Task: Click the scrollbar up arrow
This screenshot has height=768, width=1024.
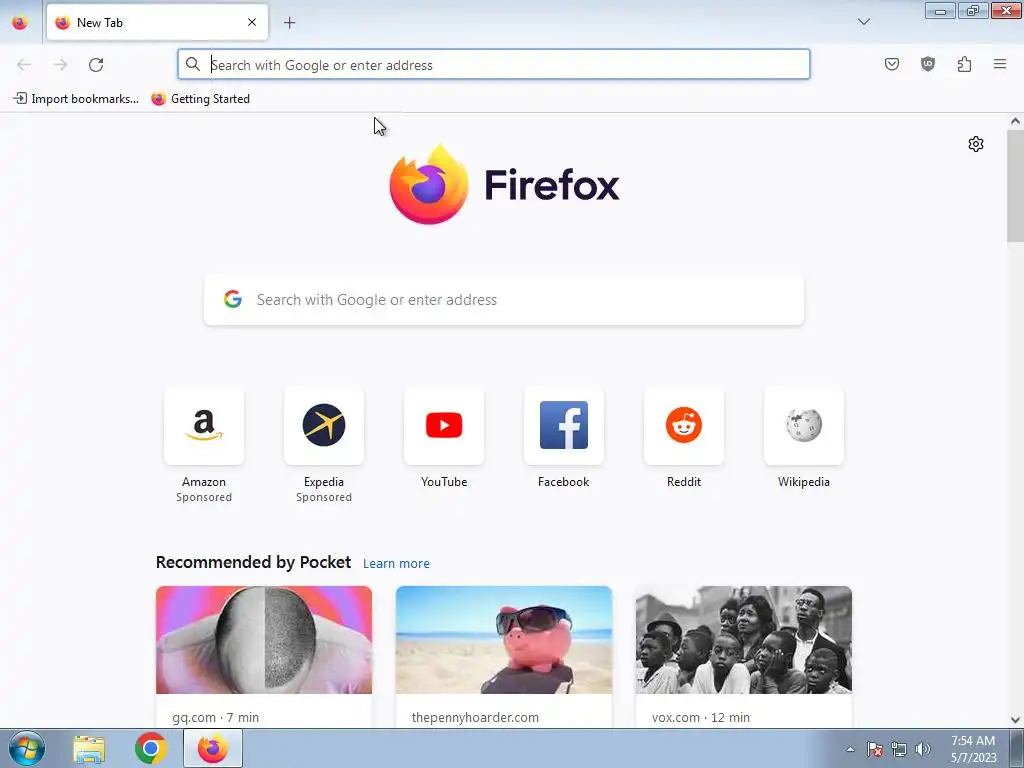Action: 1015,121
